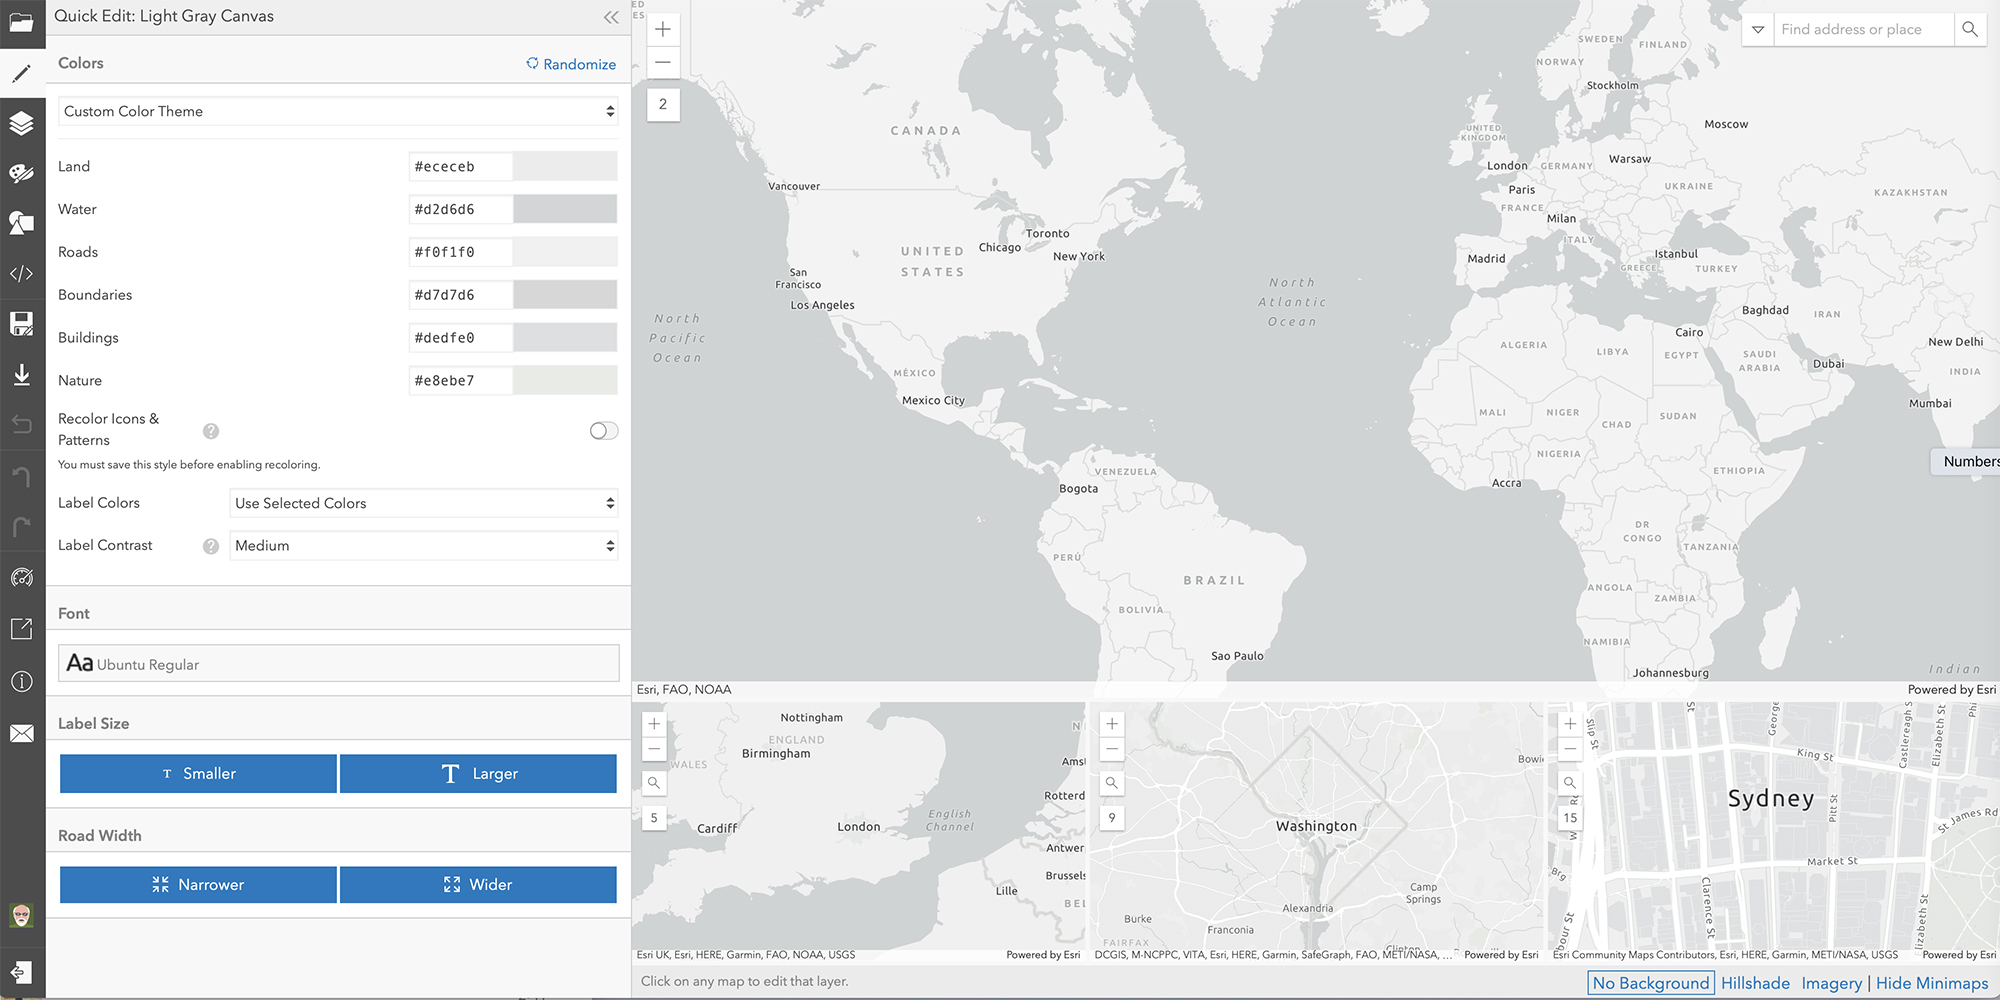This screenshot has width=2000, height=1000.
Task: Switch the basemap preview to Hillshade
Action: coord(1755,983)
